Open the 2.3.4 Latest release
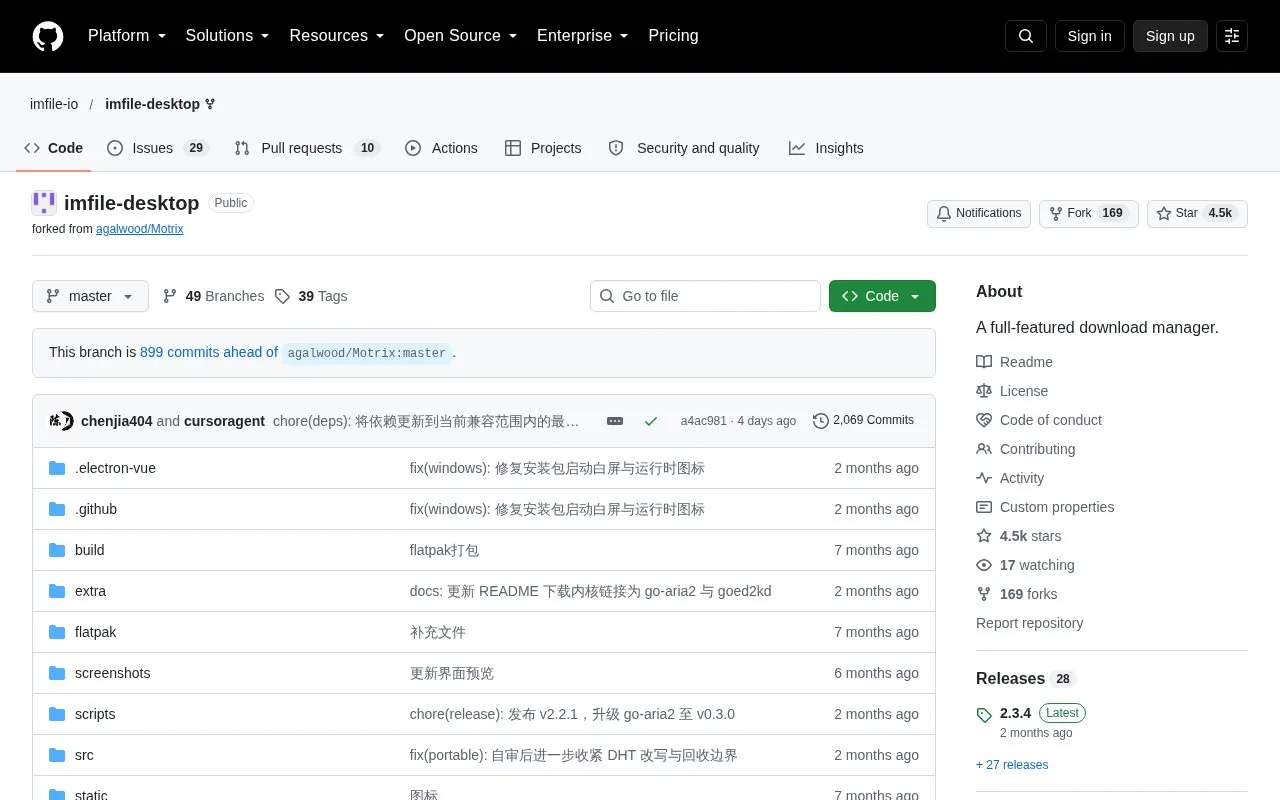 tap(1031, 713)
